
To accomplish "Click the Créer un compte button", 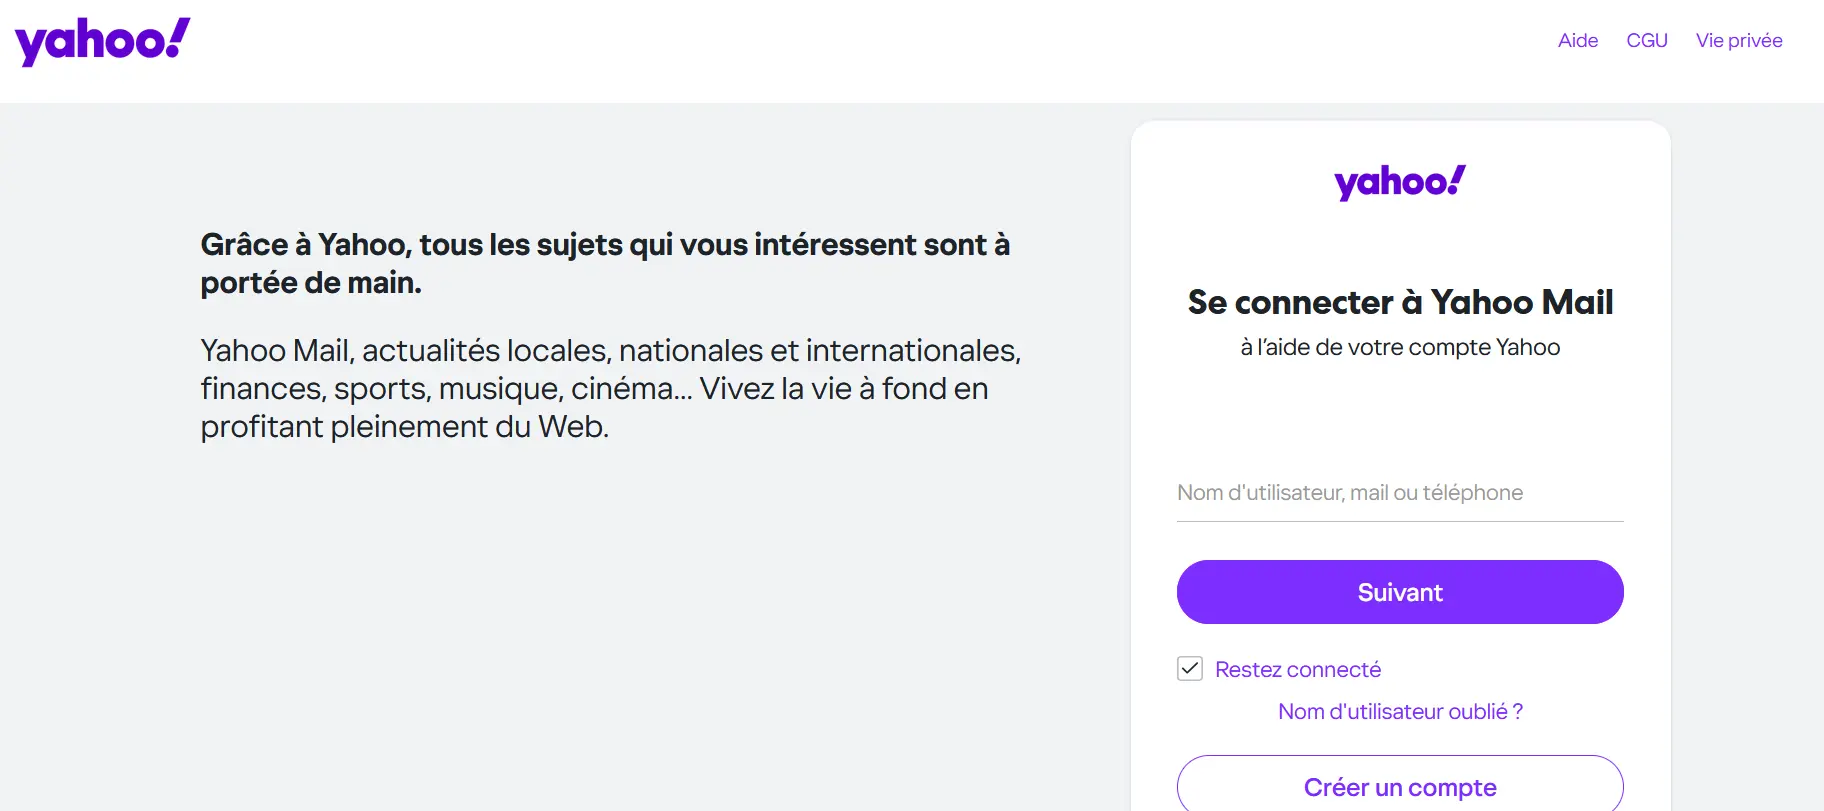I will point(1400,783).
